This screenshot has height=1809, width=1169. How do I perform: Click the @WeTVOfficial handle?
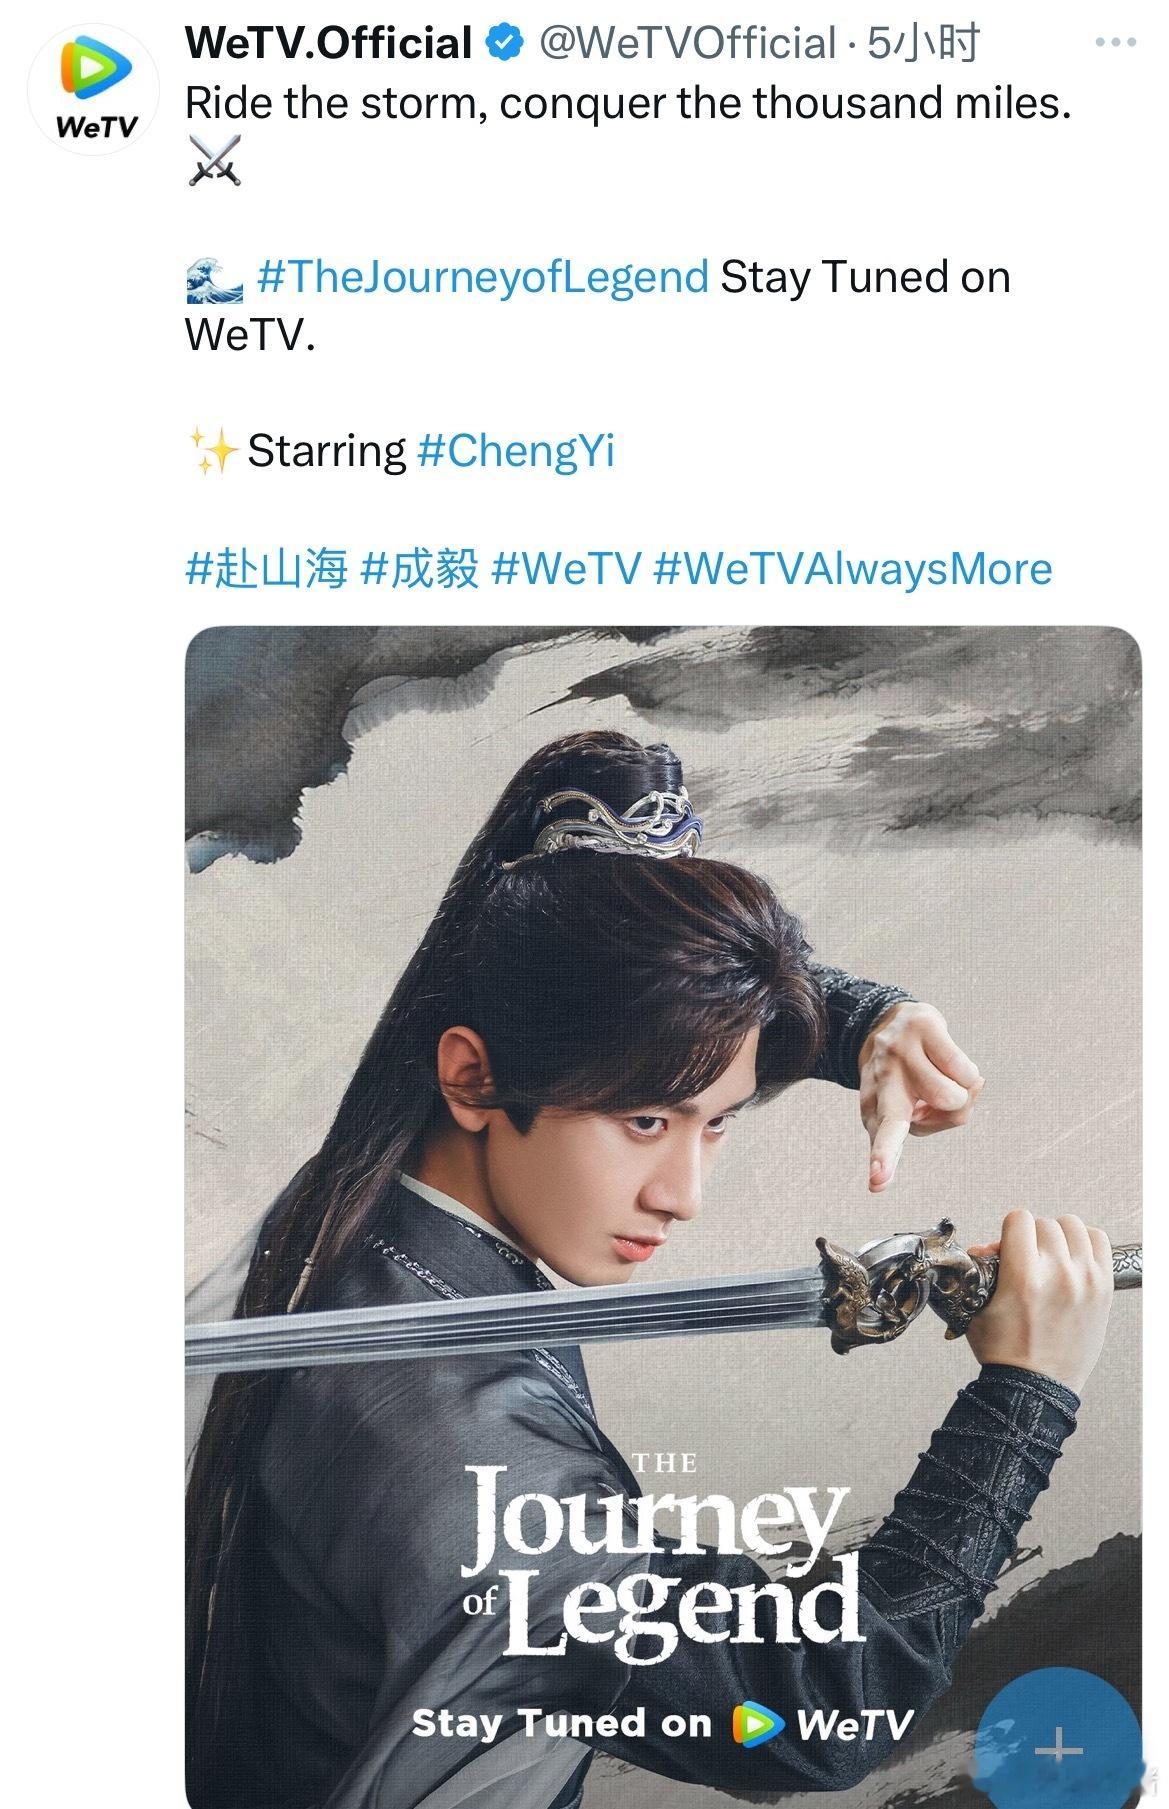[x=687, y=43]
